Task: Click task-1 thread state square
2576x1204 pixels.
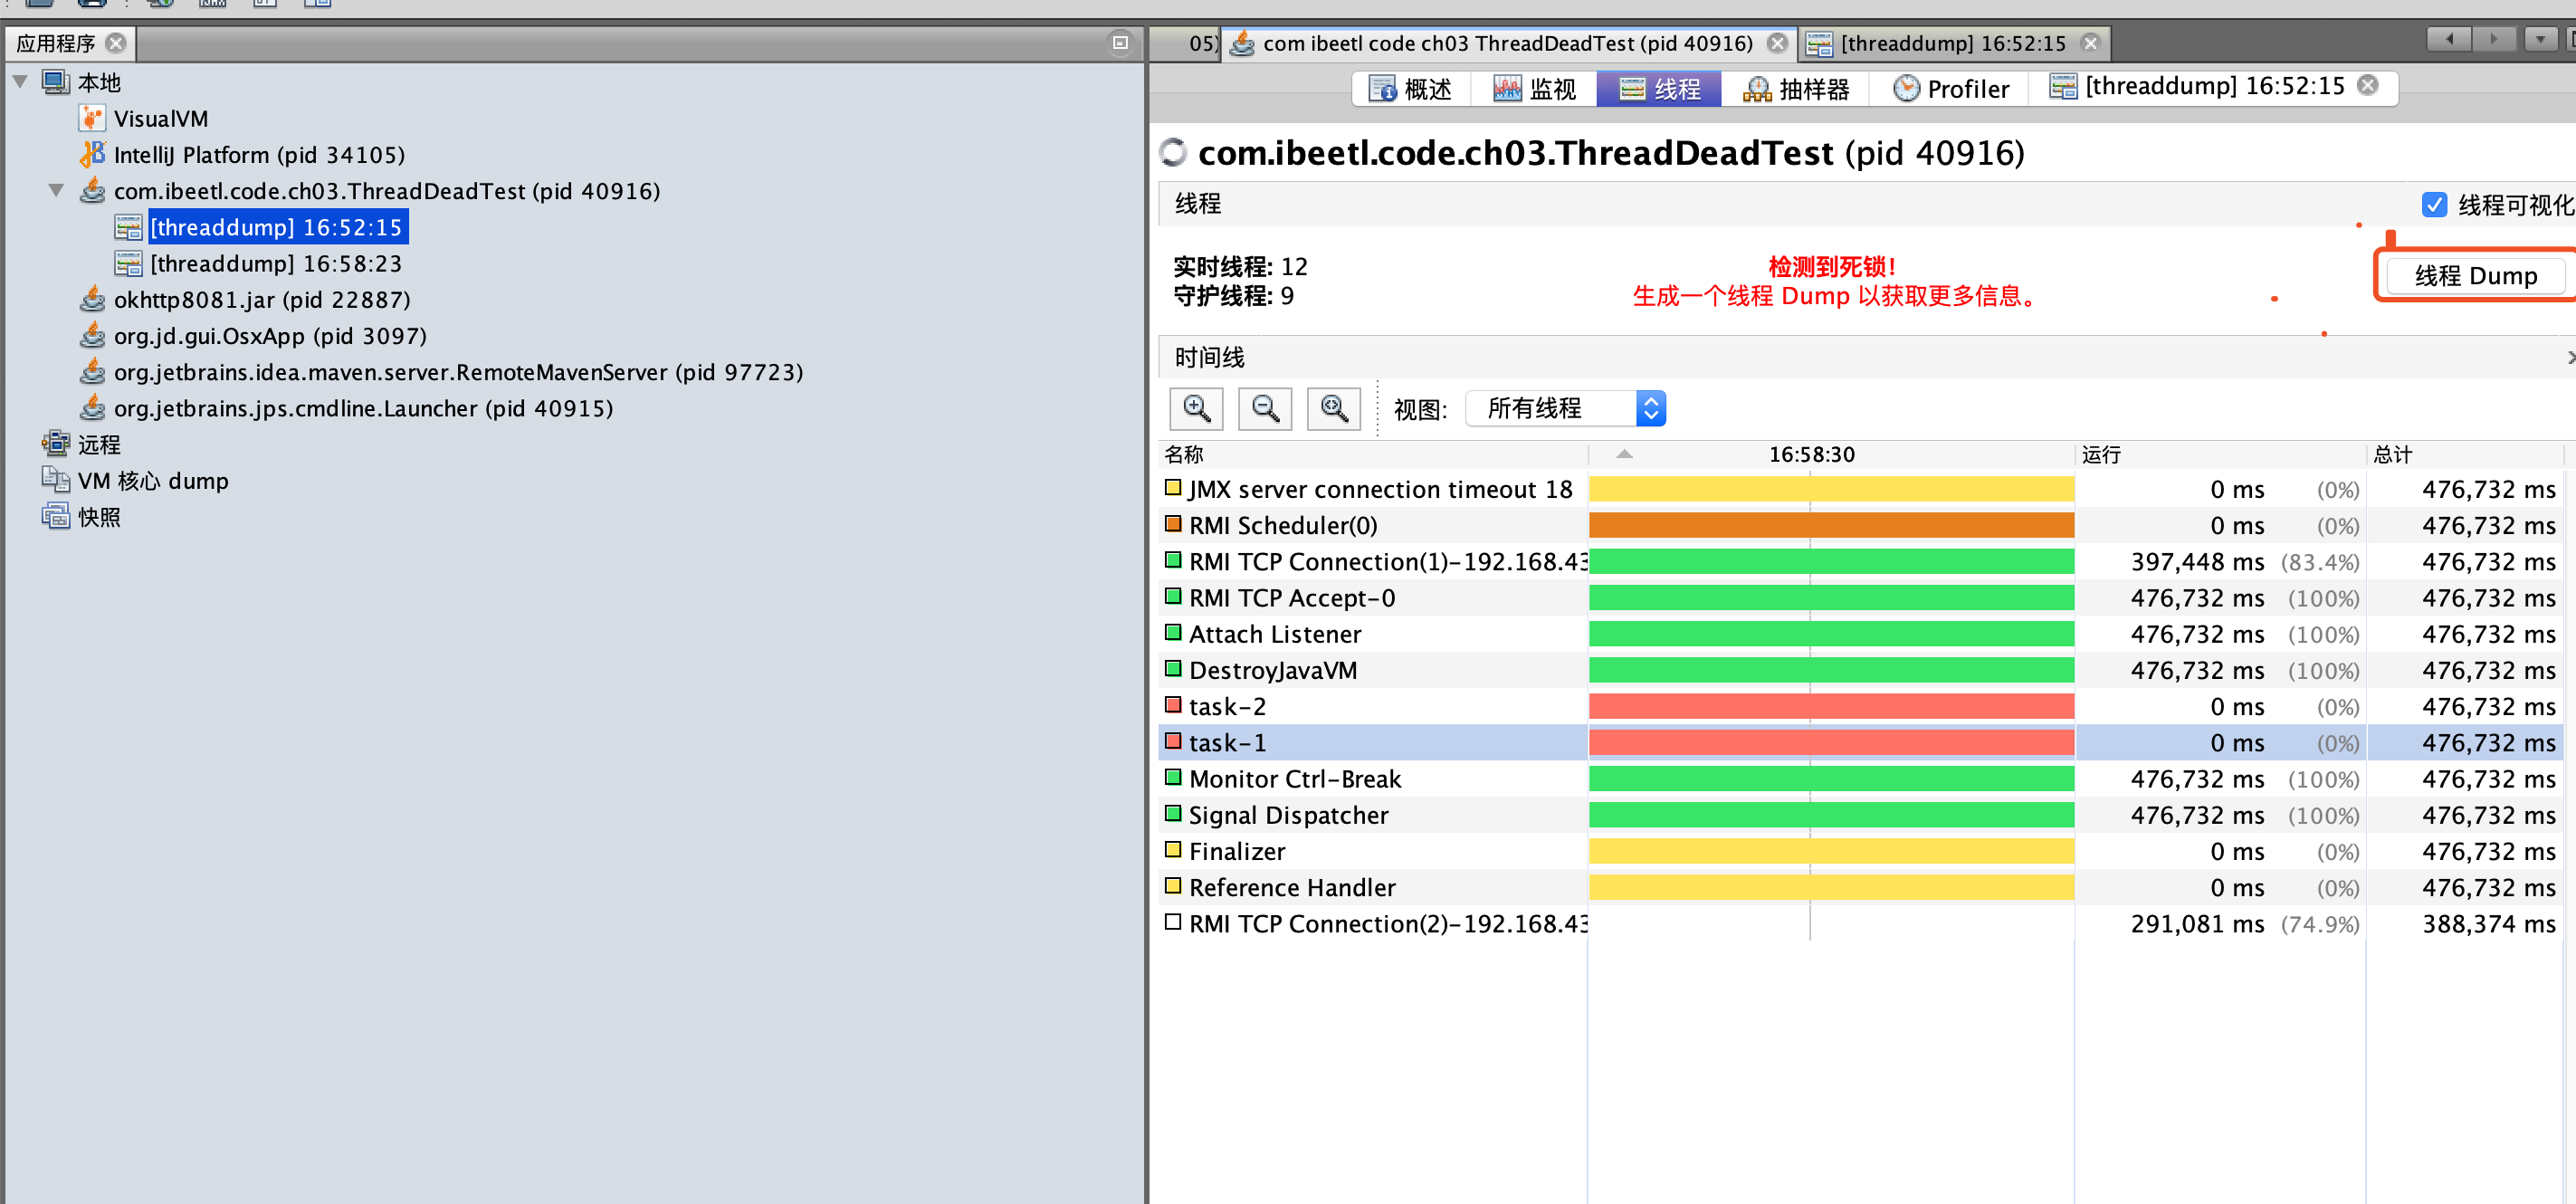Action: point(1173,742)
